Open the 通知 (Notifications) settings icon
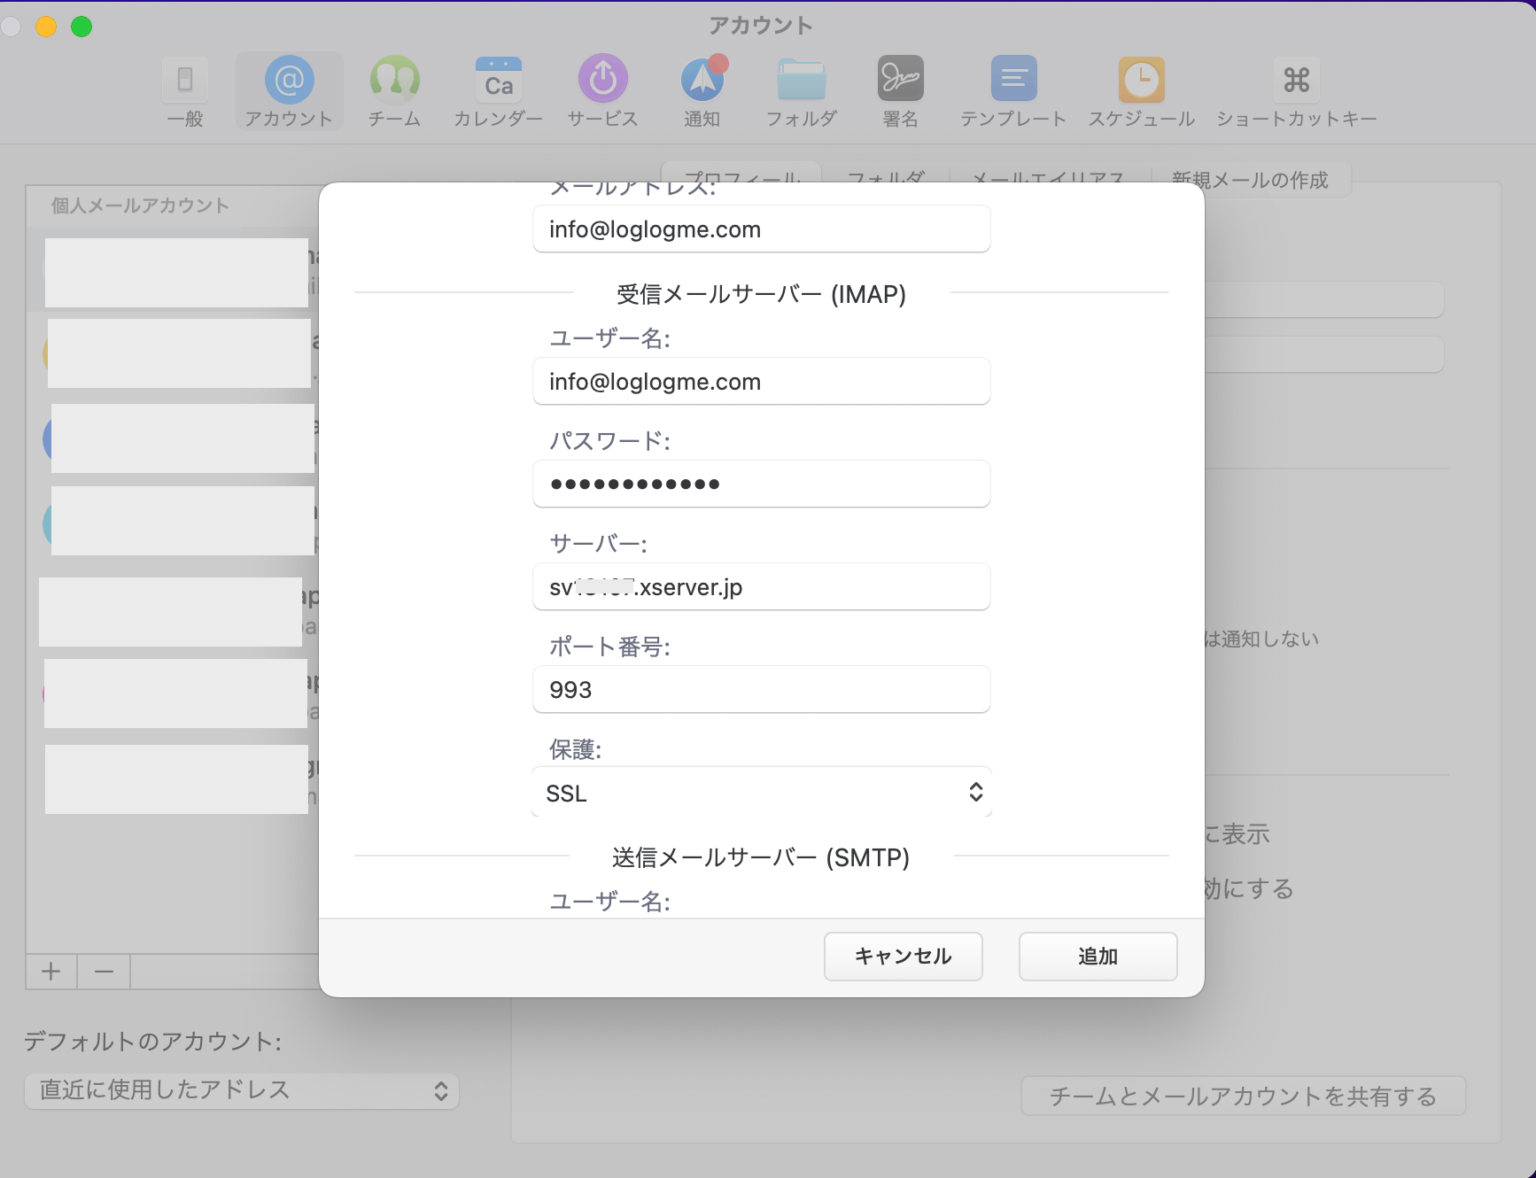 702,90
